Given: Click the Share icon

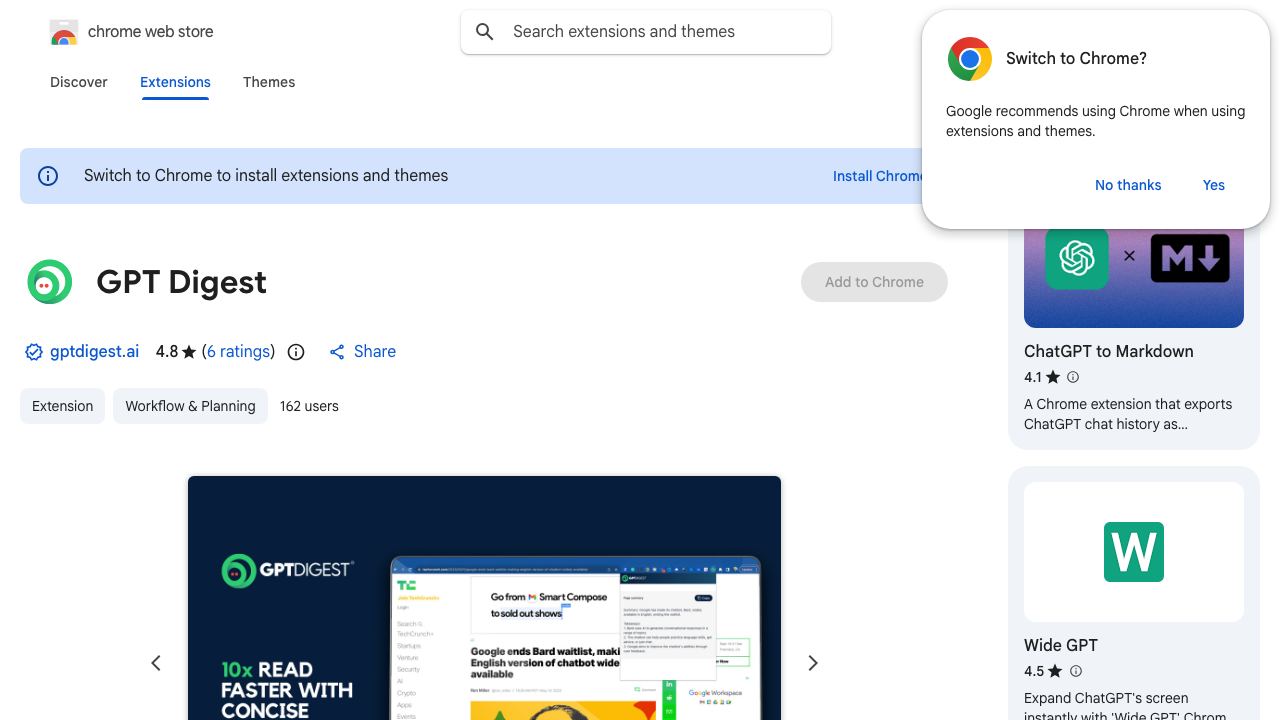Looking at the screenshot, I should pyautogui.click(x=337, y=352).
